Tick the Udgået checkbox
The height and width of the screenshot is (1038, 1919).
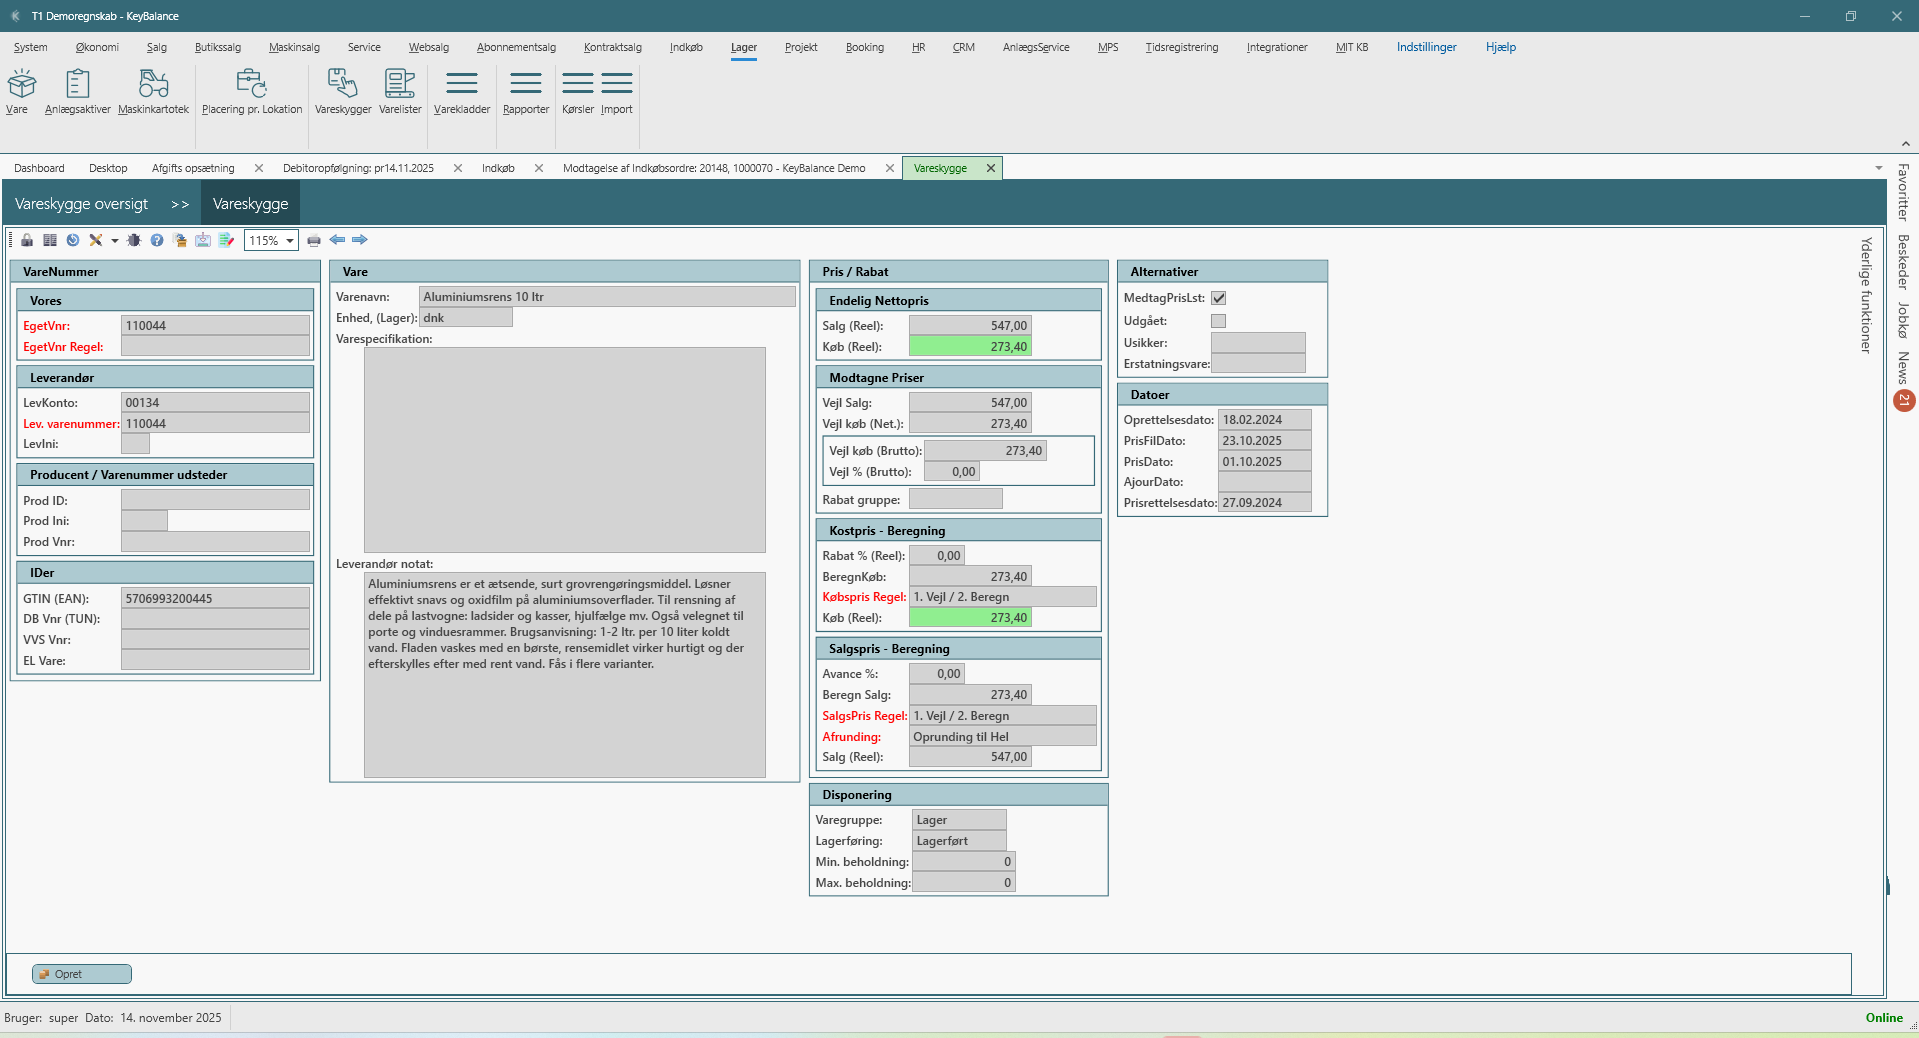tap(1218, 321)
